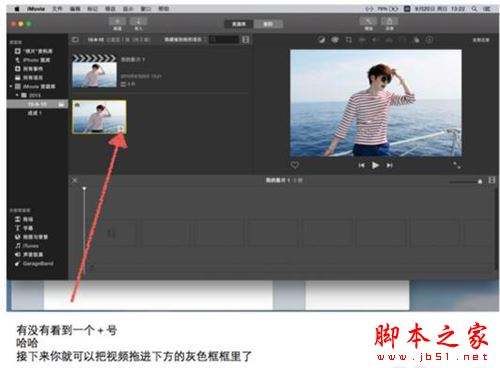Open the Volume speaker icon
Image resolution: width=500 pixels, height=368 pixels.
[376, 40]
